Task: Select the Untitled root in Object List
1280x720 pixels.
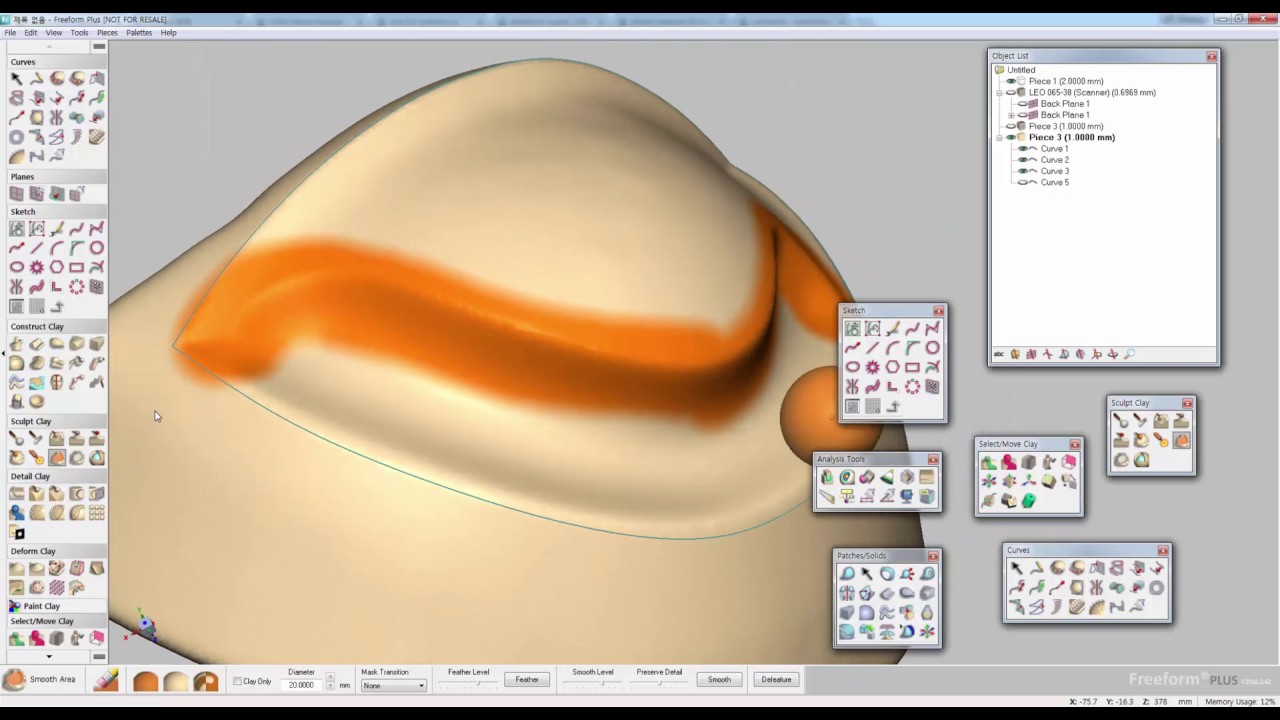Action: point(1021,70)
